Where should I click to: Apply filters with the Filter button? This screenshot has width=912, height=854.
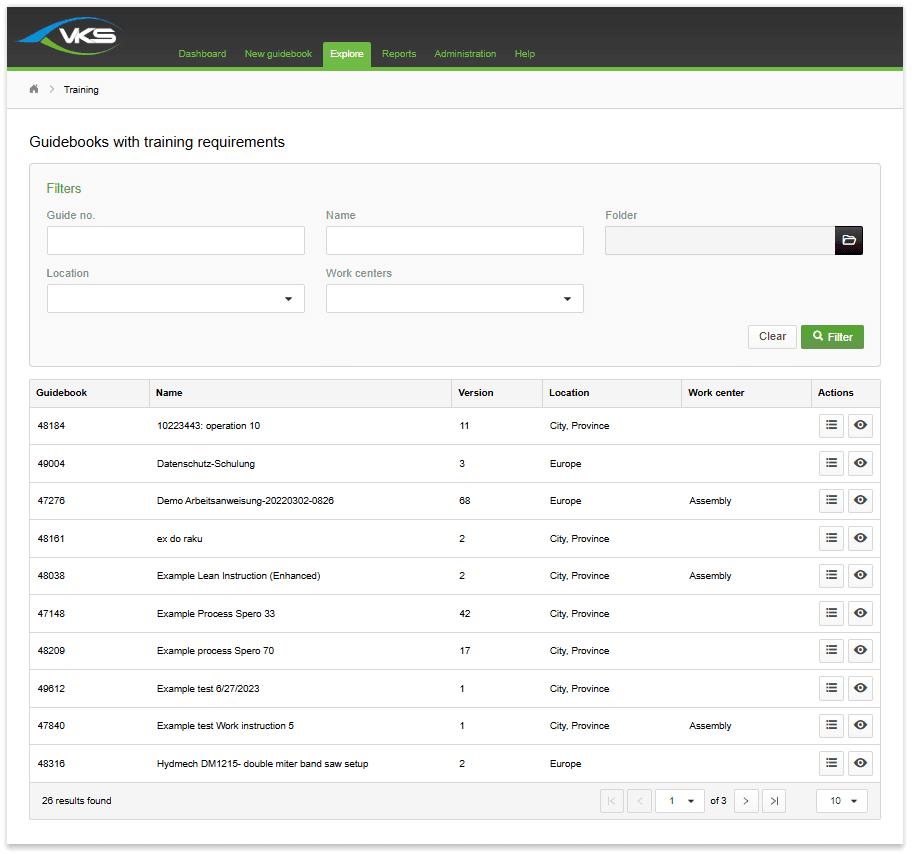[832, 337]
